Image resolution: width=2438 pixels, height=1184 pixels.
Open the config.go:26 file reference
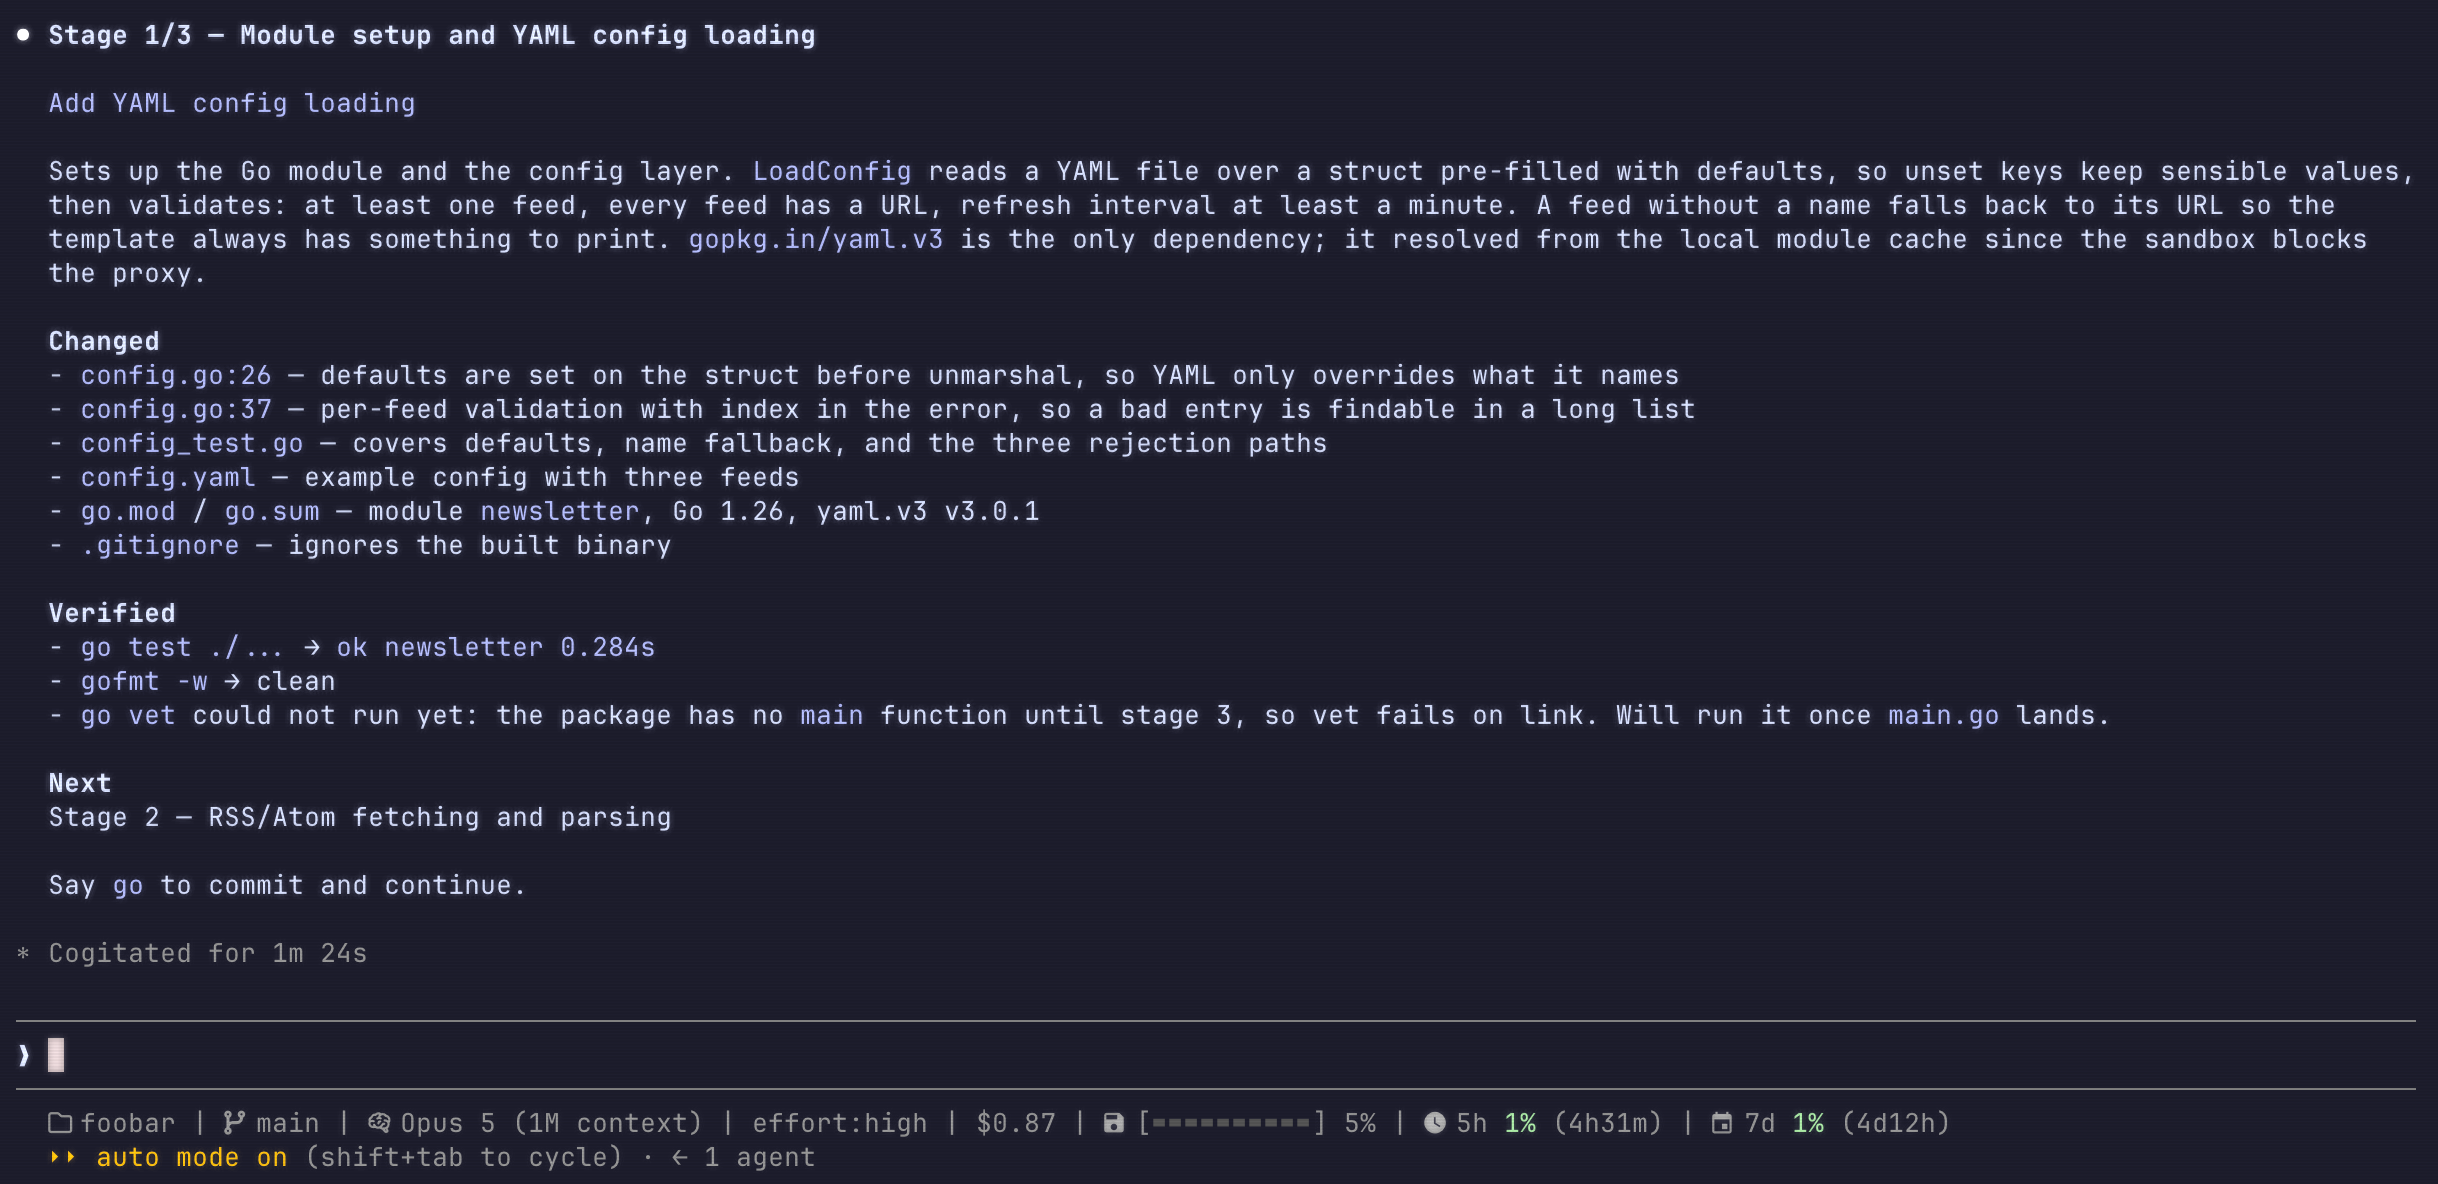pyautogui.click(x=176, y=375)
